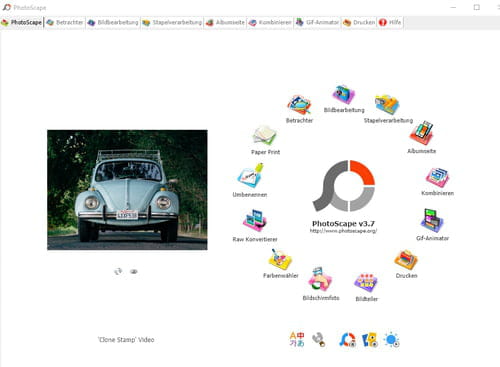Open the Raw Konvertierer icon

coord(255,221)
